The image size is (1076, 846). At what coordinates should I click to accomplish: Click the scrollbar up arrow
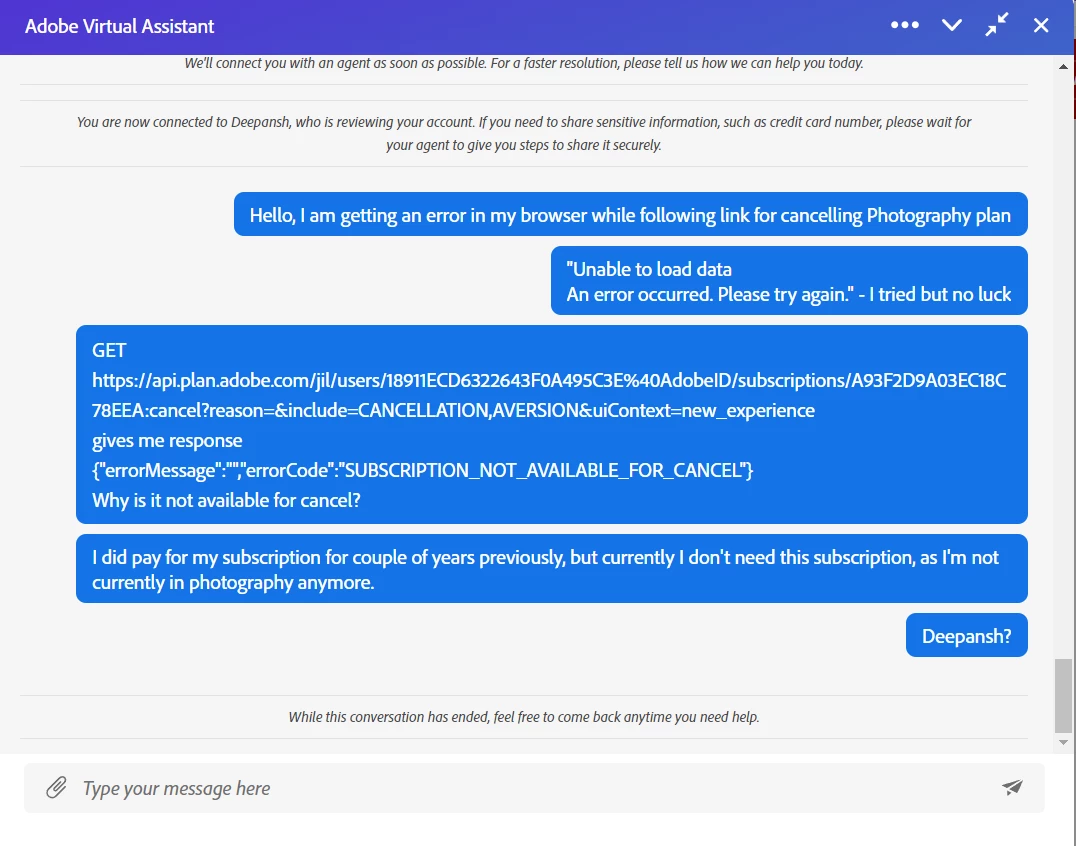click(x=1063, y=67)
